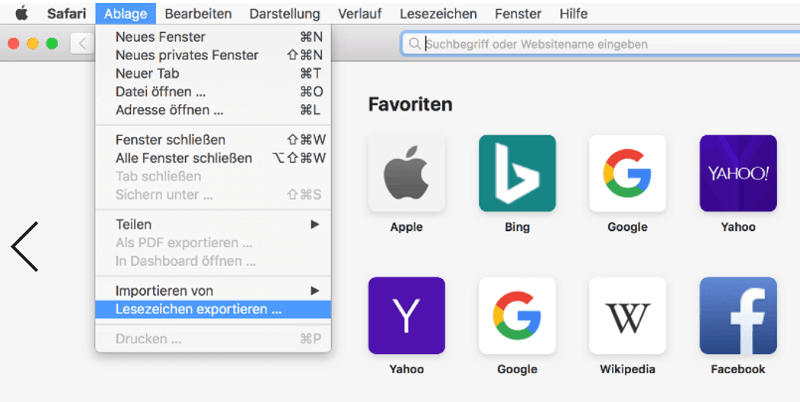Open the Apple favorite tile

point(407,173)
